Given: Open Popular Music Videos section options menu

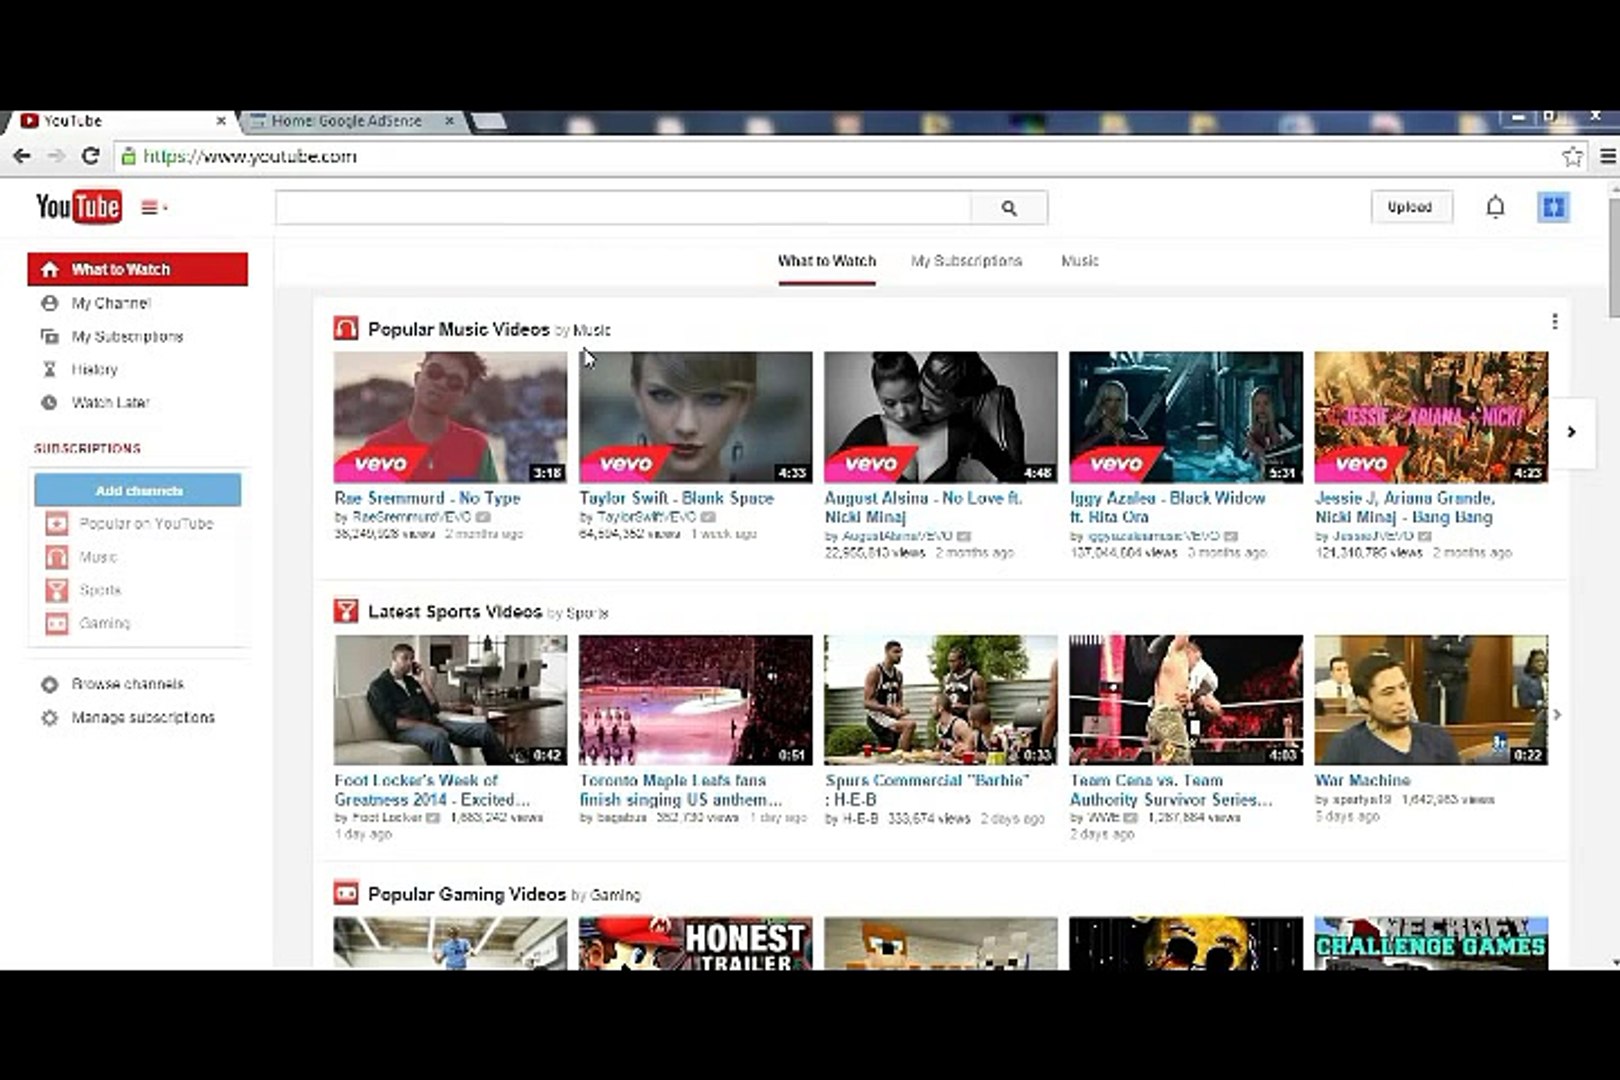Looking at the screenshot, I should tap(1555, 321).
